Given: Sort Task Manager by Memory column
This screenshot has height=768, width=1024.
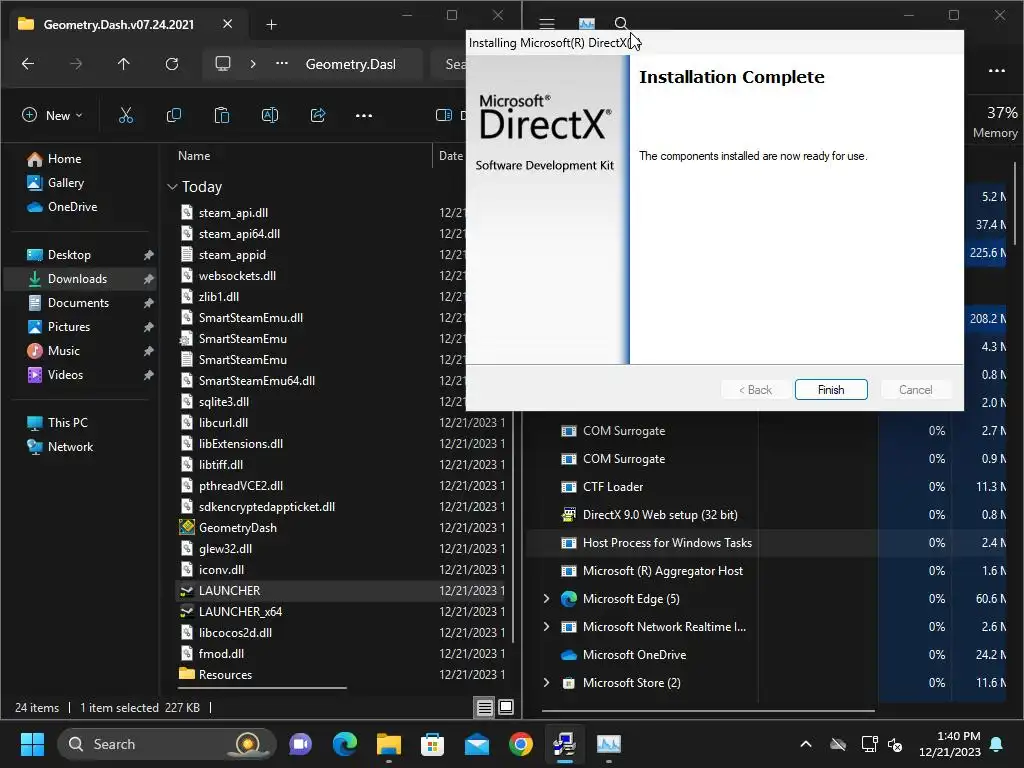Looking at the screenshot, I should (994, 122).
